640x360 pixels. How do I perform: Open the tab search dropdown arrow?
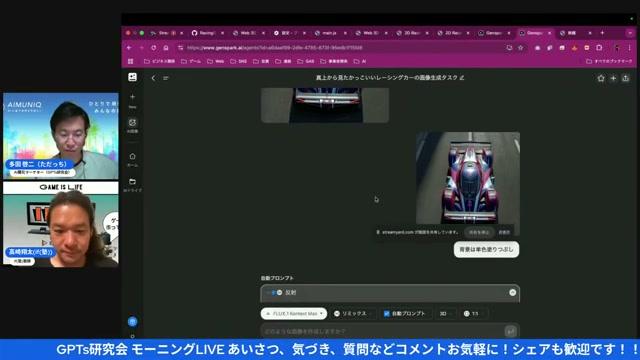pyautogui.click(x=631, y=33)
